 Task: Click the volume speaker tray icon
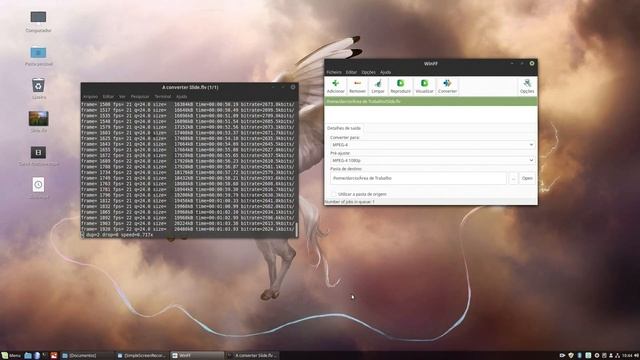point(636,356)
